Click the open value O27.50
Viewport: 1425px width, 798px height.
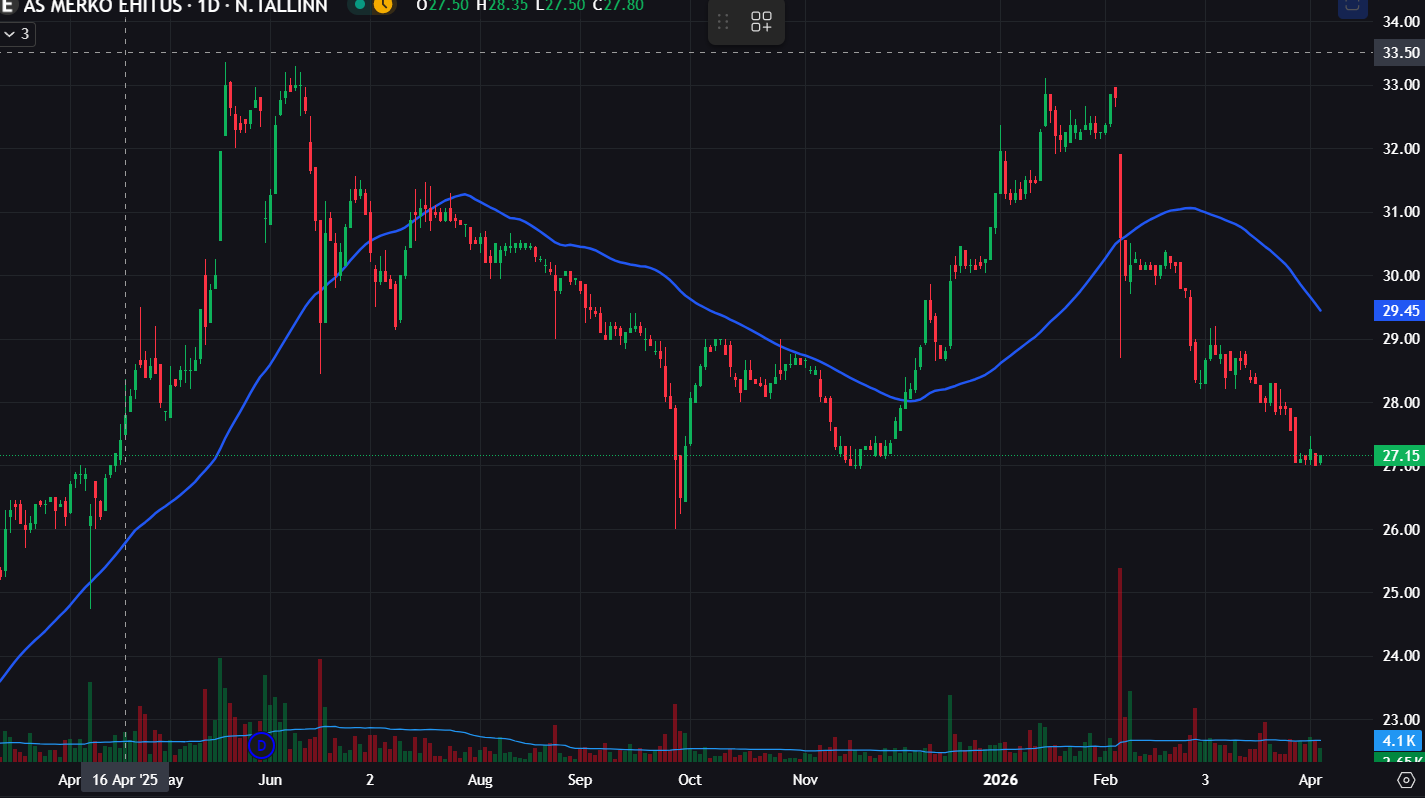443,5
